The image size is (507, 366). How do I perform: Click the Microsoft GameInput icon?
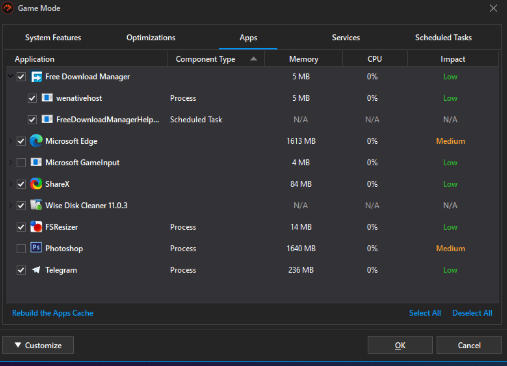pos(36,162)
